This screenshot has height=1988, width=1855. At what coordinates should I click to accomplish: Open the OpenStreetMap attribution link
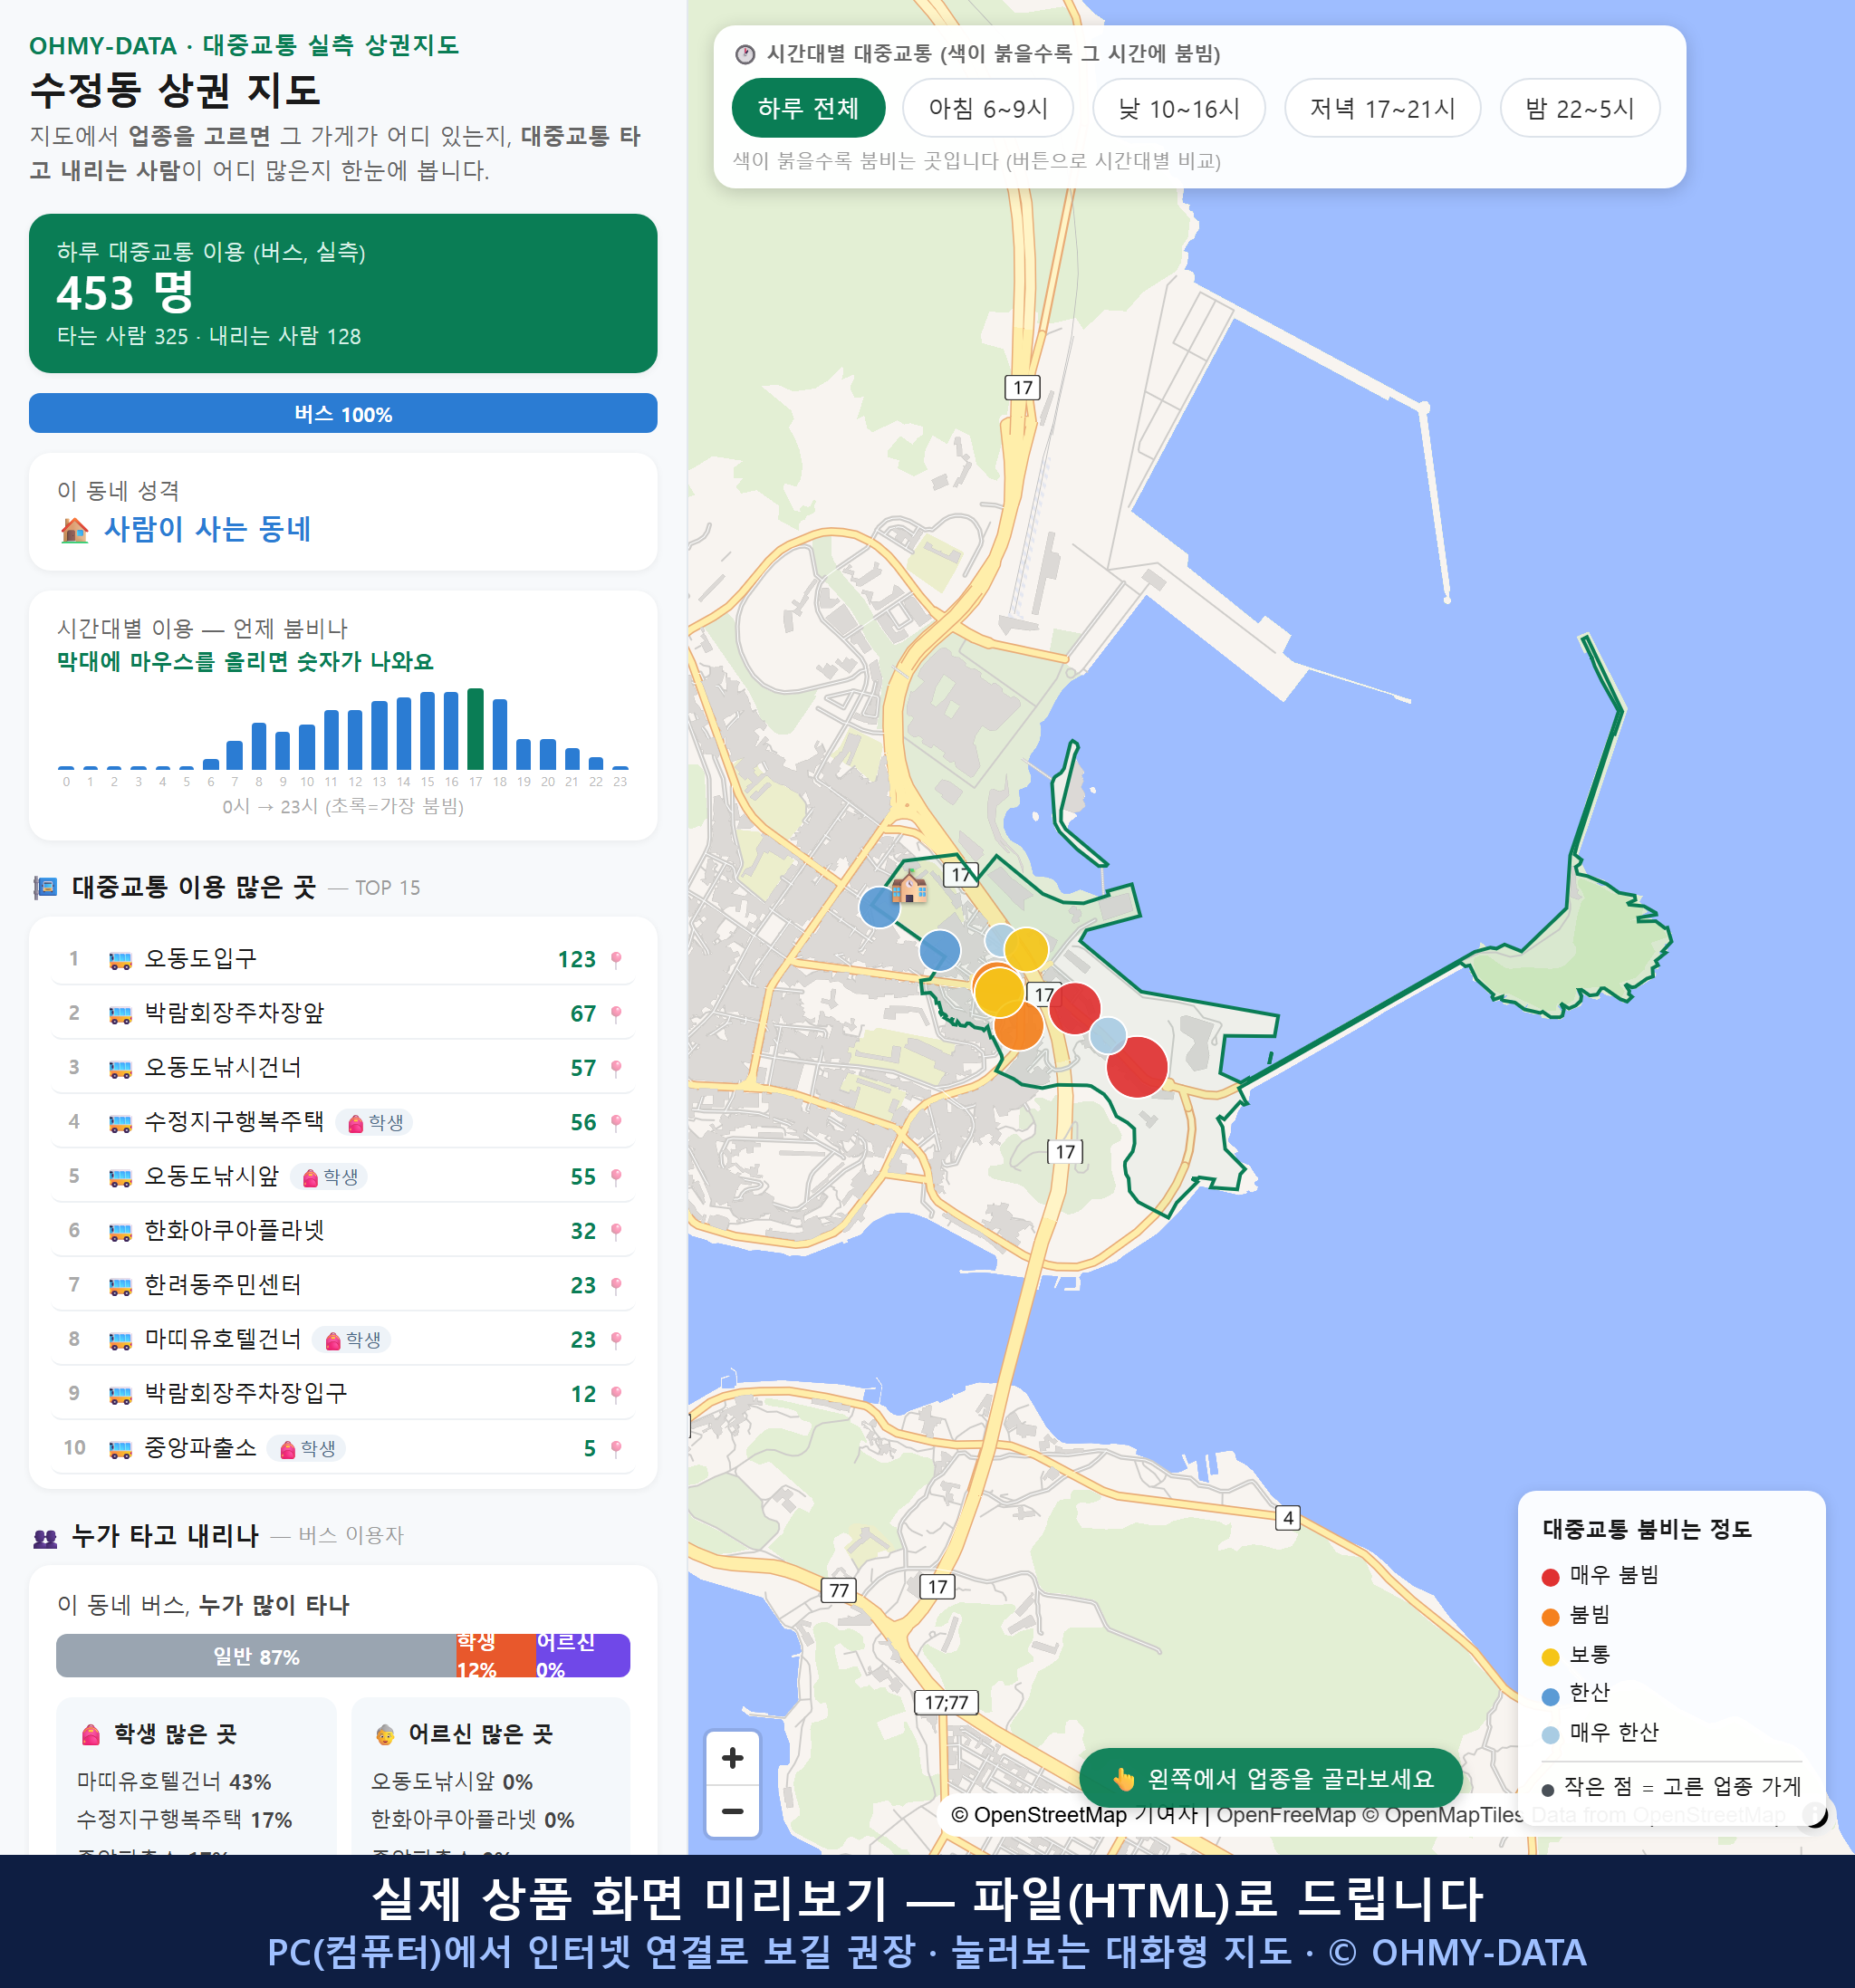1038,1815
